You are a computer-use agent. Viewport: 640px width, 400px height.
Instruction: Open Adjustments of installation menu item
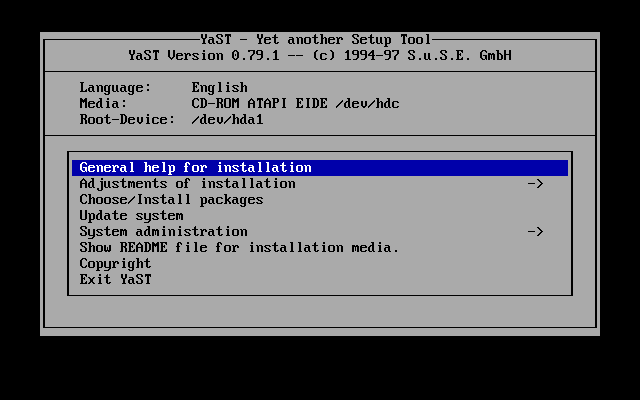coord(187,184)
